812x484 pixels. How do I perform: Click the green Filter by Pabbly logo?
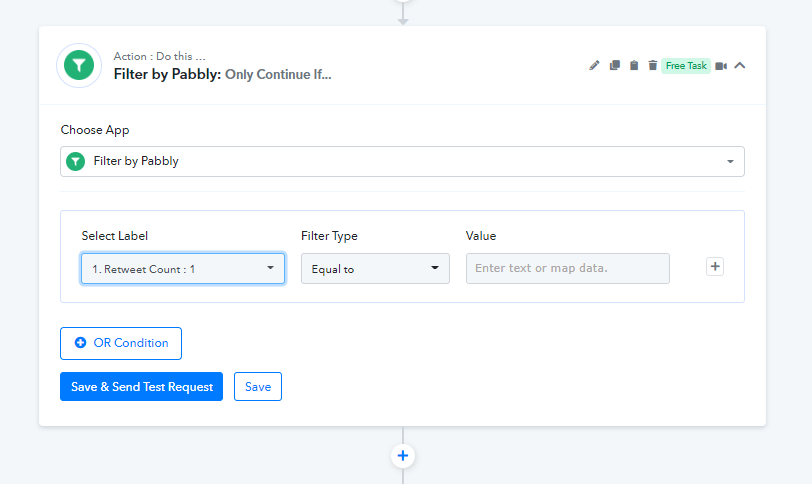tap(77, 65)
